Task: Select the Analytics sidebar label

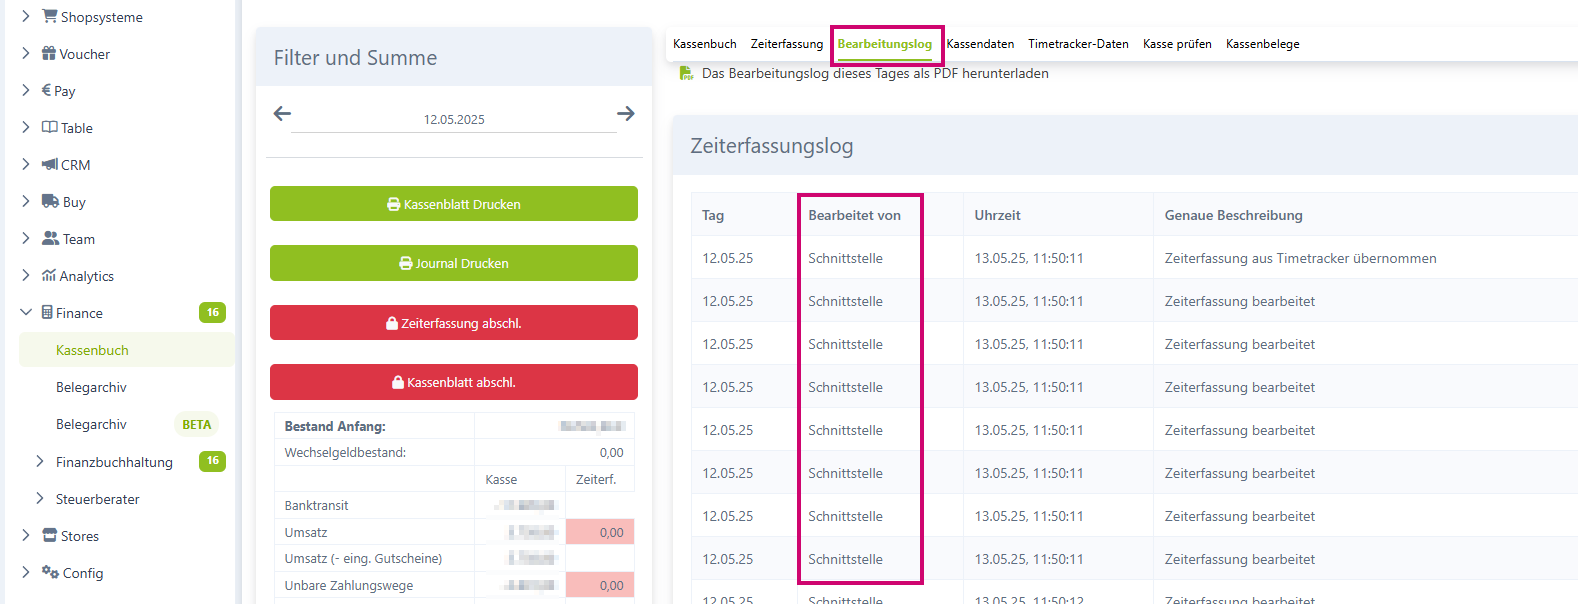Action: pos(86,276)
